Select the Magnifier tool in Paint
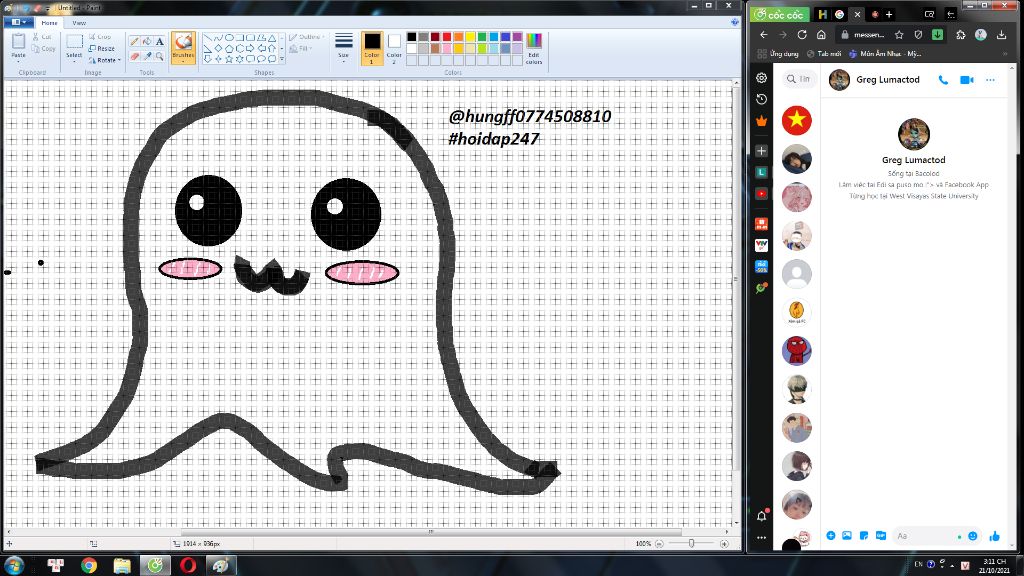Screen dimensions: 1024x576 tap(159, 57)
